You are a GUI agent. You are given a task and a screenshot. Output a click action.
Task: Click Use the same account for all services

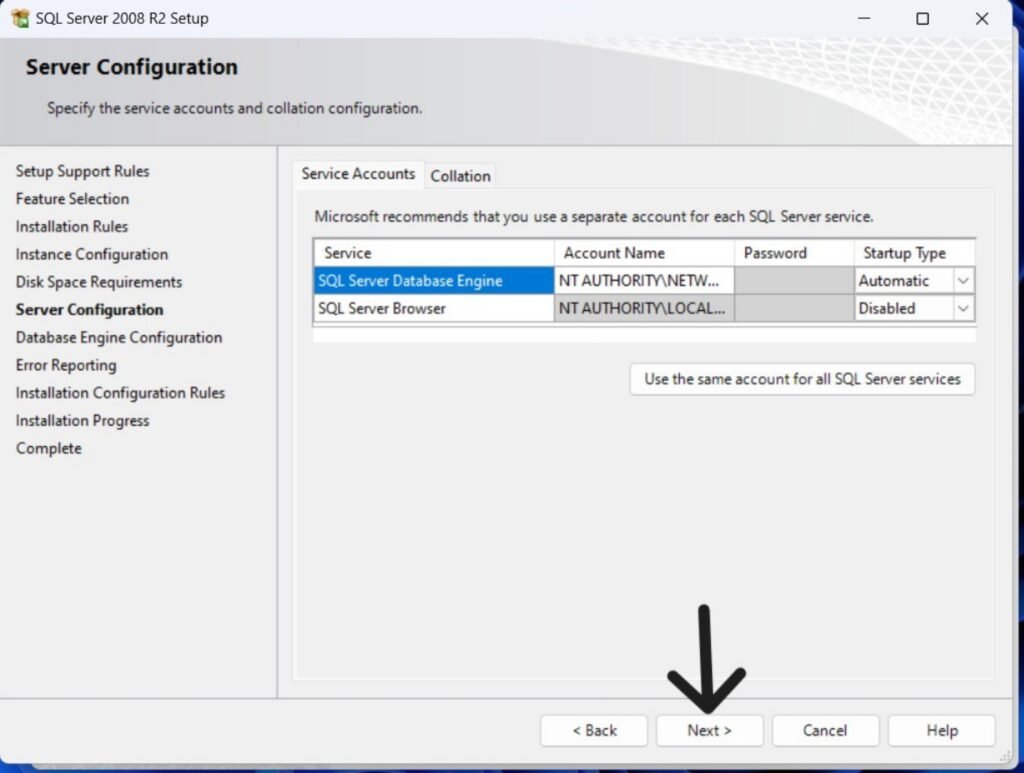click(802, 379)
